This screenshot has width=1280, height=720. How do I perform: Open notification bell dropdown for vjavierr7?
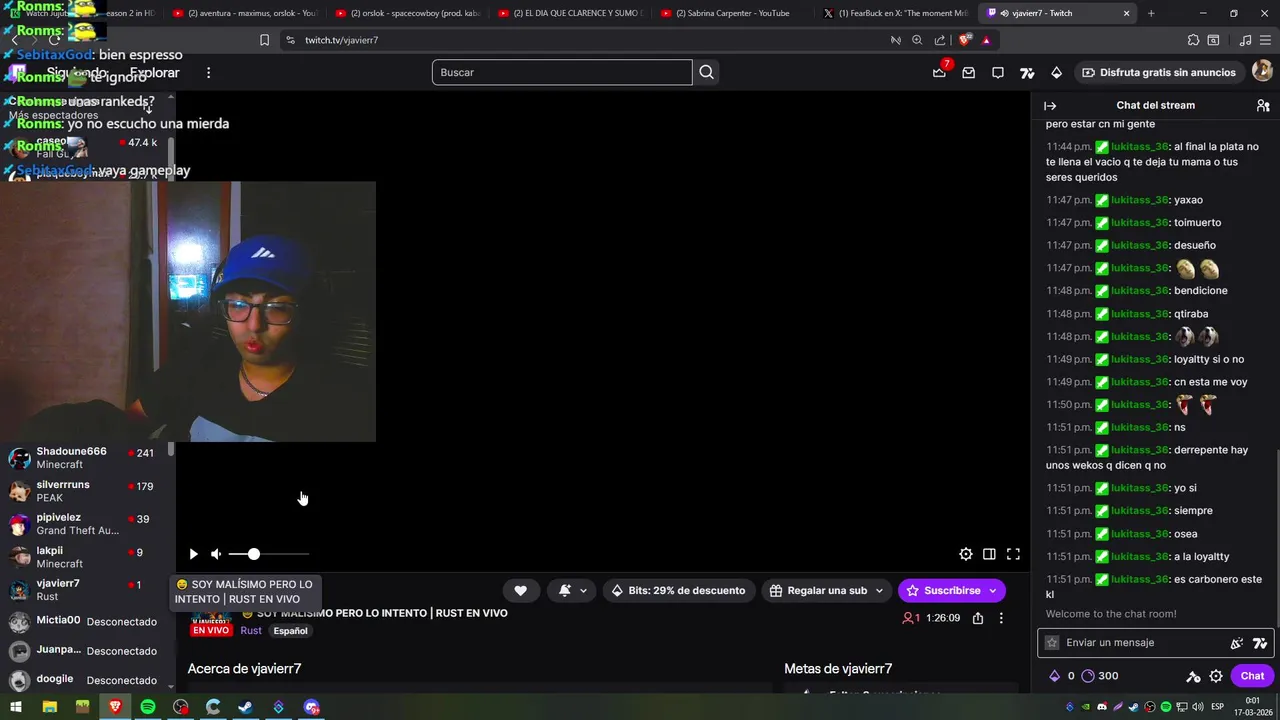572,591
